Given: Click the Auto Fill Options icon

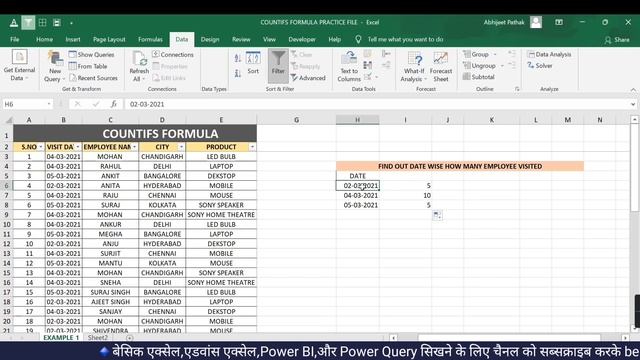Looking at the screenshot, I should [437, 215].
